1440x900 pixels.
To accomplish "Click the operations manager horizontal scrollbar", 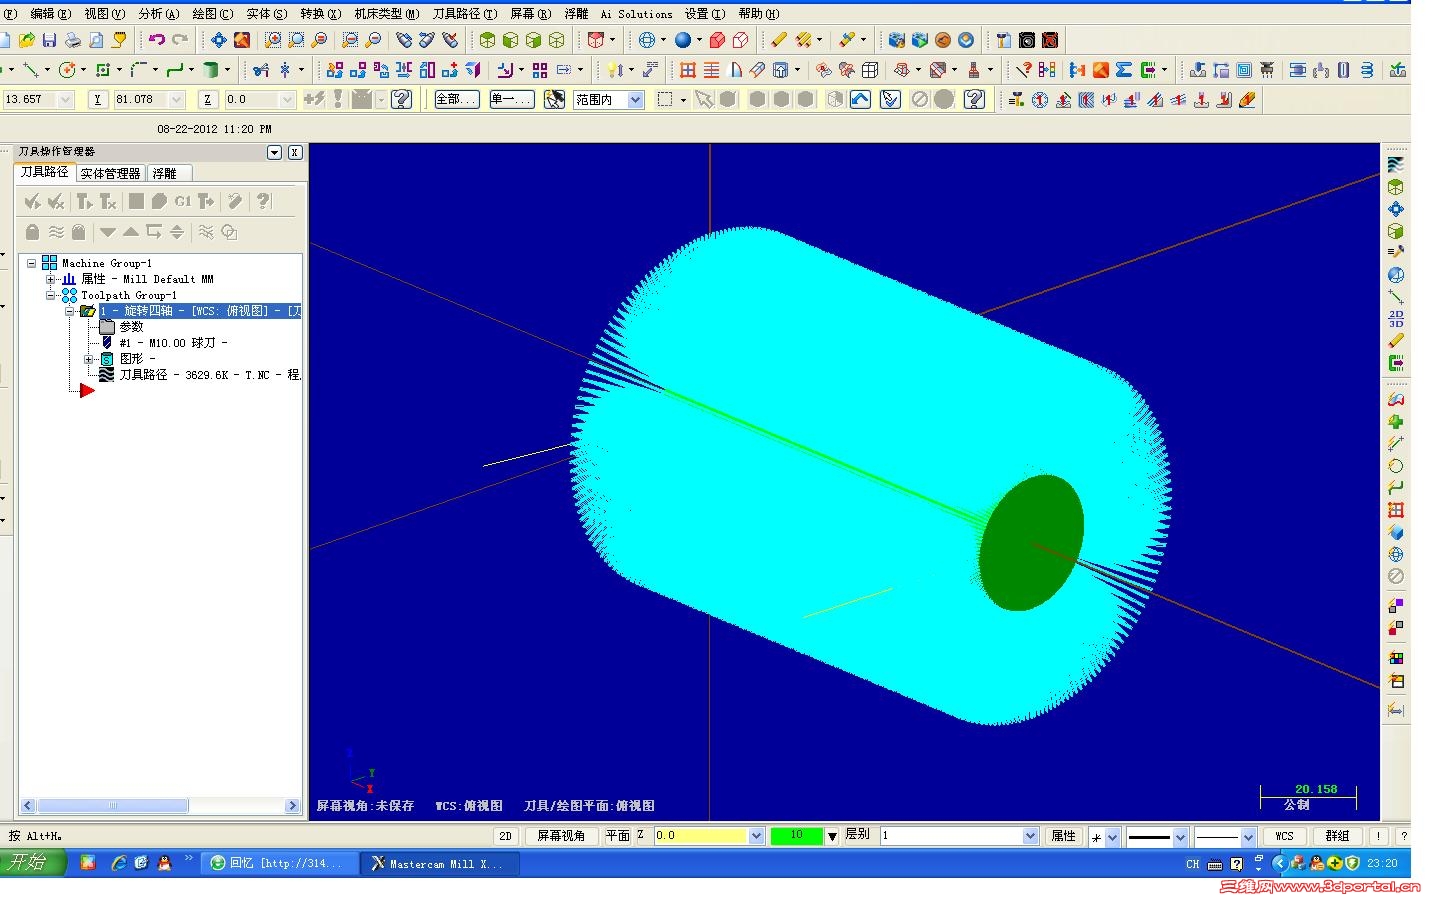I will (160, 805).
